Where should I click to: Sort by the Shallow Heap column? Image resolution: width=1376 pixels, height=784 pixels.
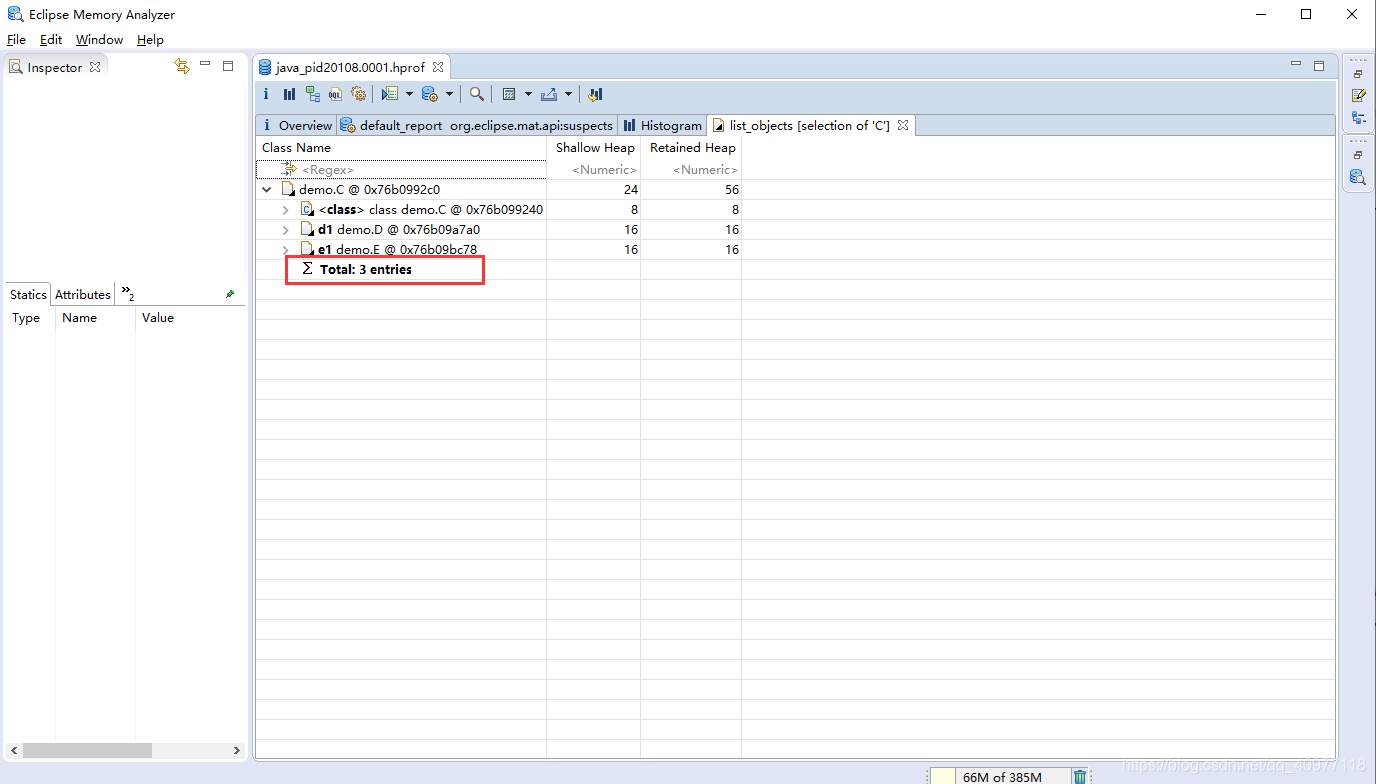pyautogui.click(x=594, y=147)
